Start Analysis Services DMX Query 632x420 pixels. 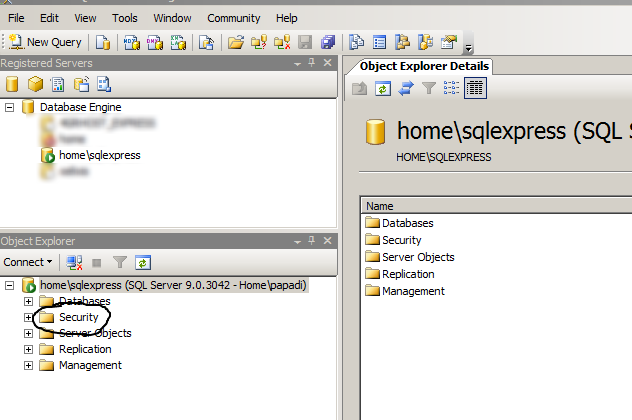155,42
